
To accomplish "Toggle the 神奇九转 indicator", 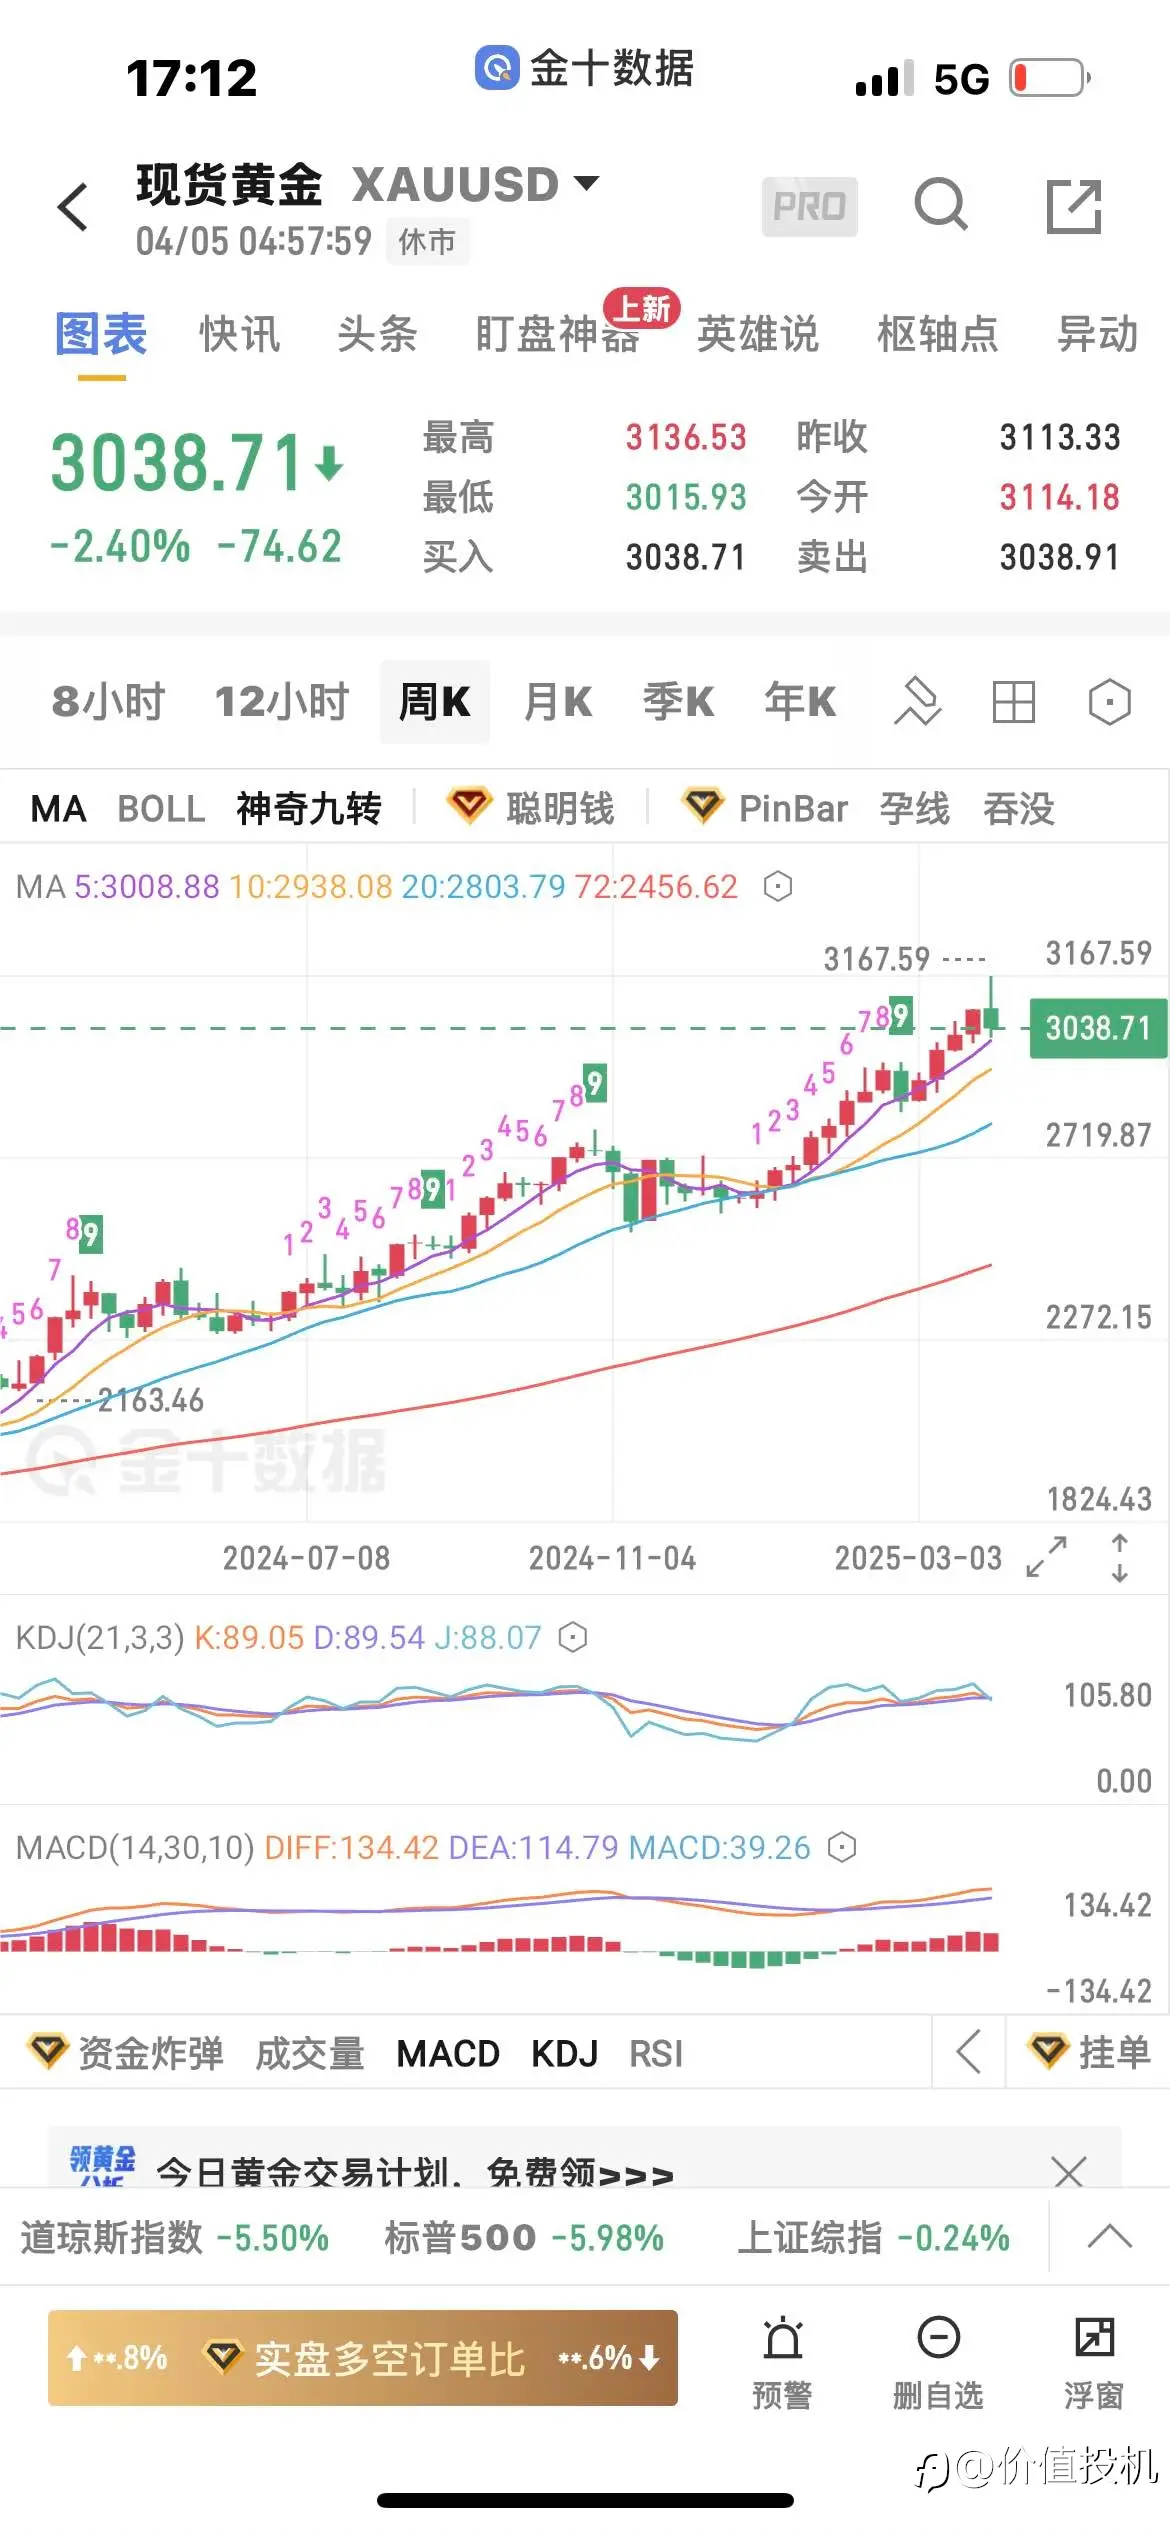I will [309, 808].
